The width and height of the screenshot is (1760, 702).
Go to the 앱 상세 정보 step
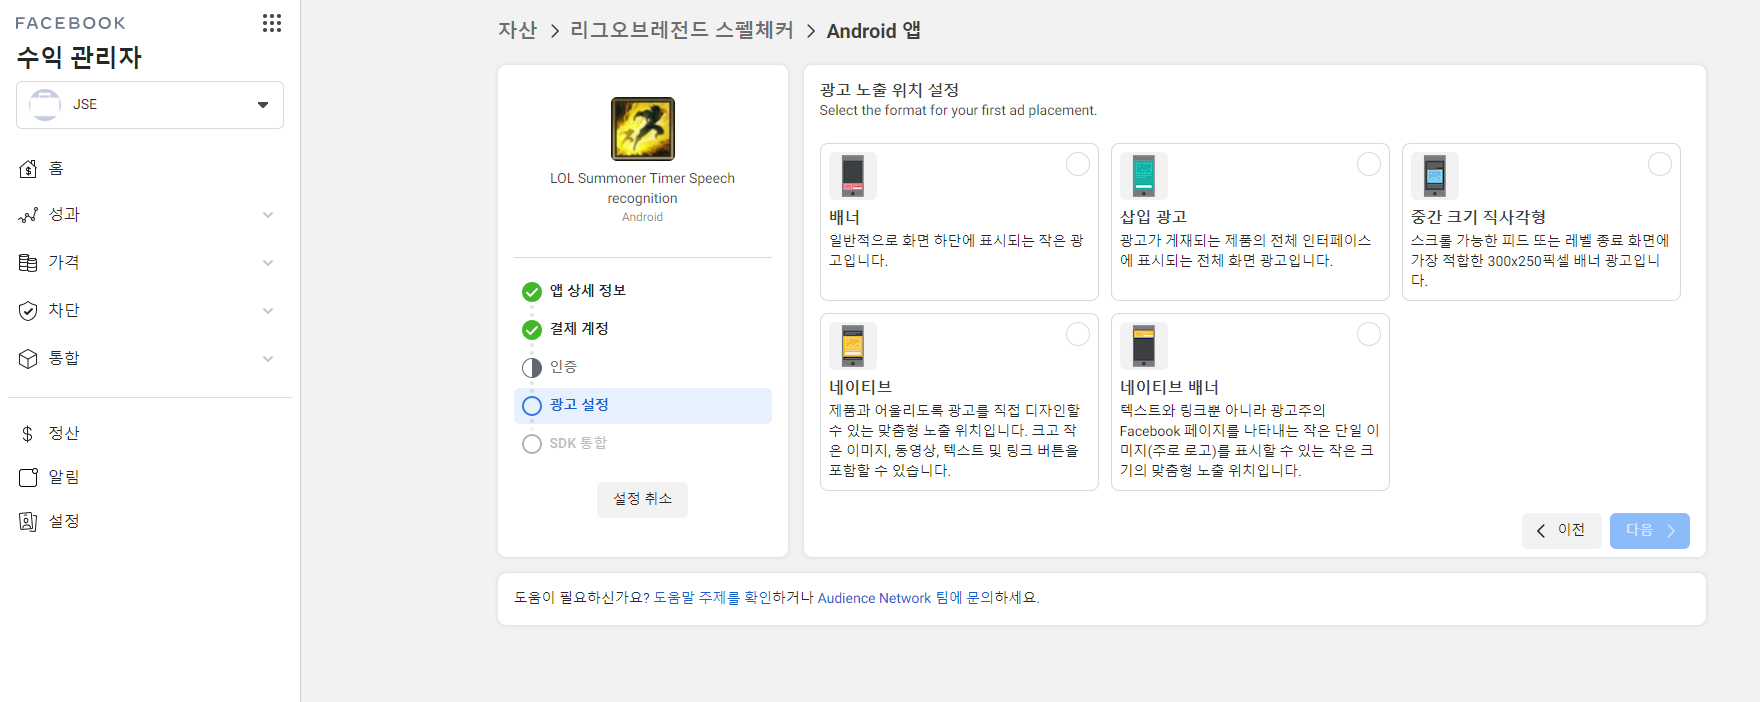pyautogui.click(x=588, y=291)
